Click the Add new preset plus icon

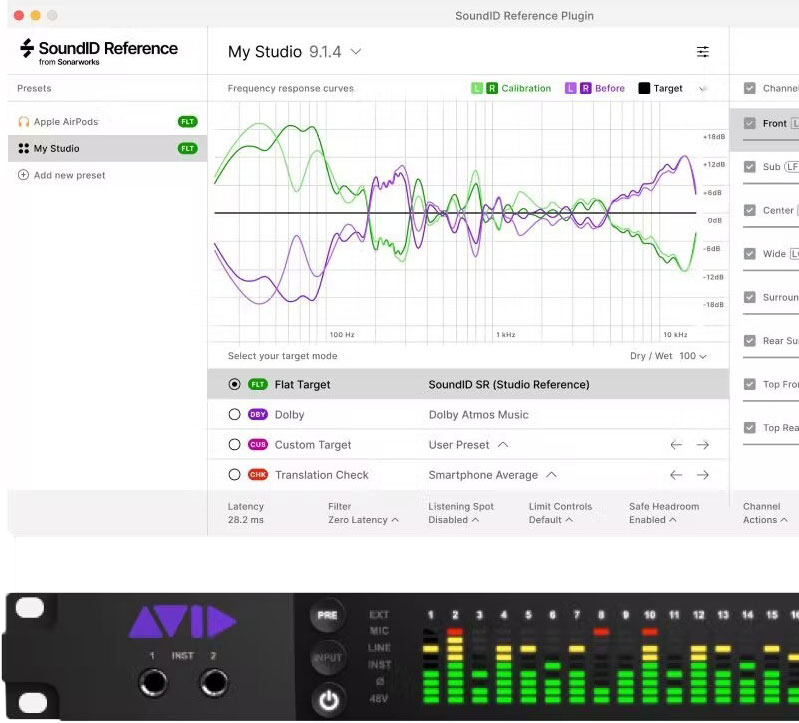[23, 175]
